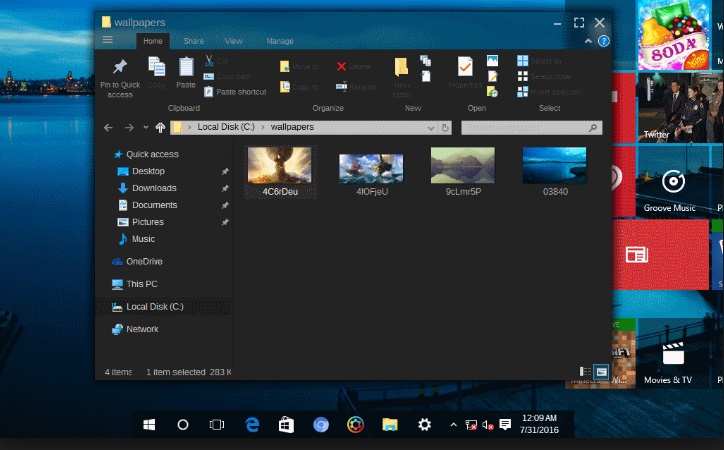The width and height of the screenshot is (724, 450).
Task: Refresh the address bar location
Action: 446,128
